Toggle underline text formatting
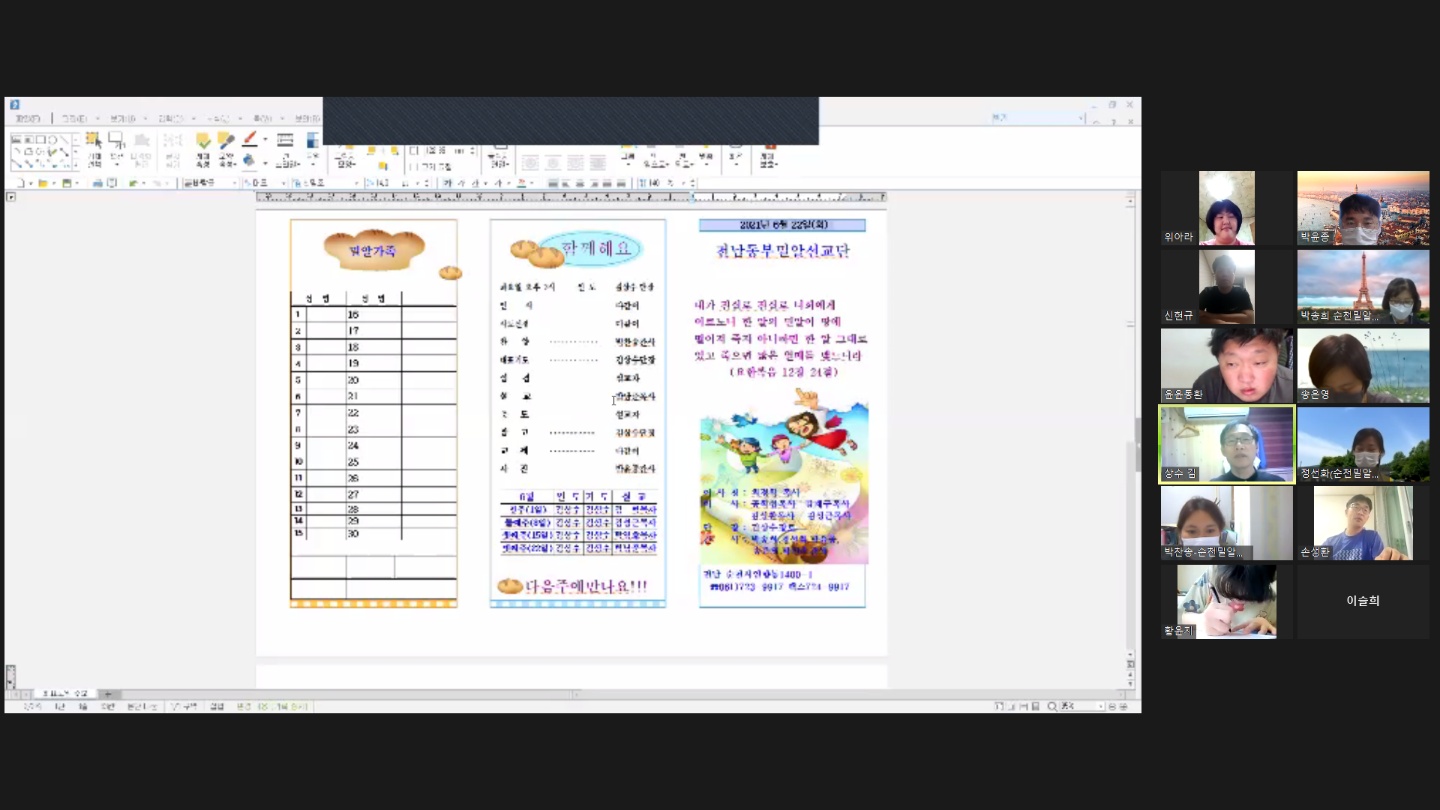Image resolution: width=1440 pixels, height=810 pixels. [473, 183]
